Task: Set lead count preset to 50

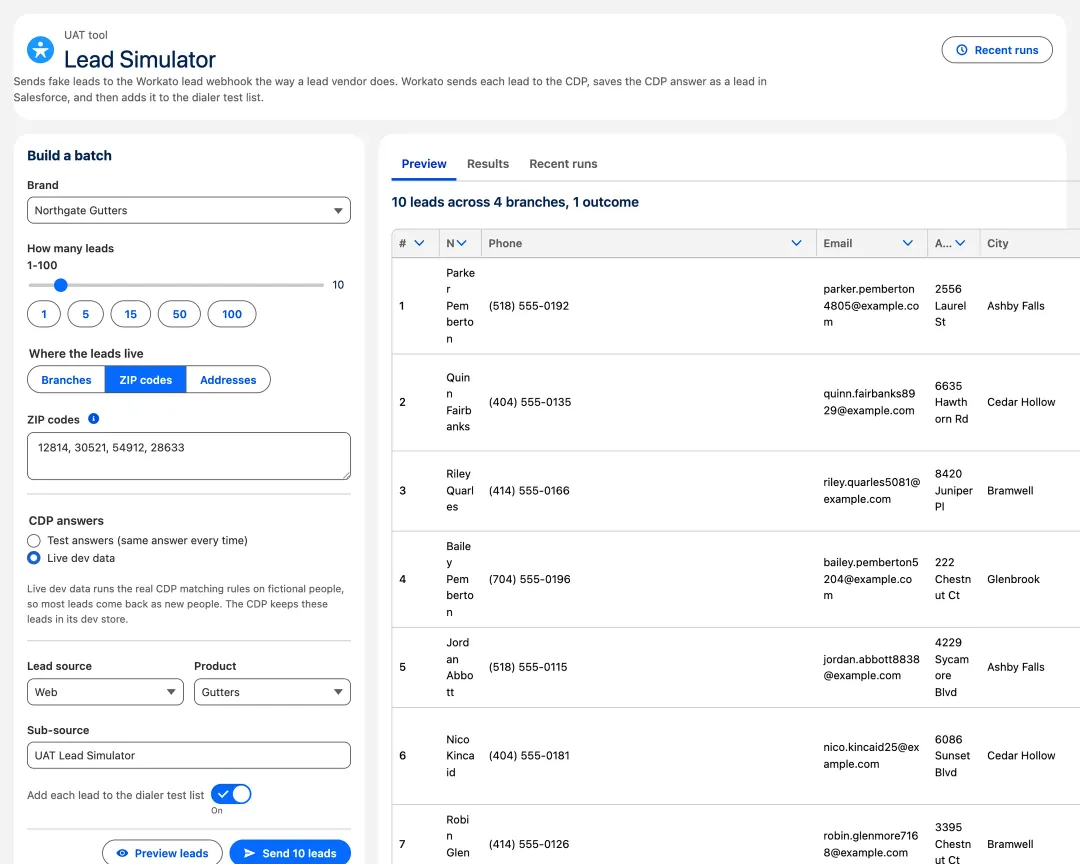Action: tap(179, 314)
